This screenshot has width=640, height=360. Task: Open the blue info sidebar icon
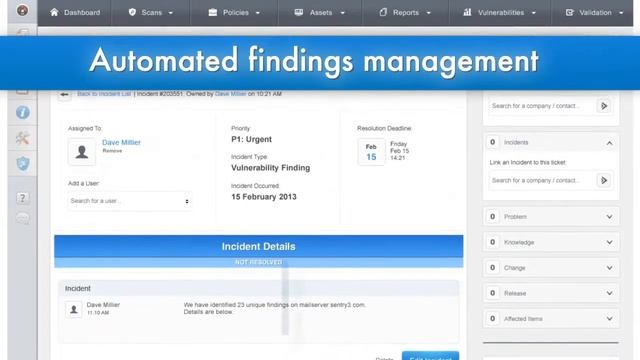click(x=23, y=112)
